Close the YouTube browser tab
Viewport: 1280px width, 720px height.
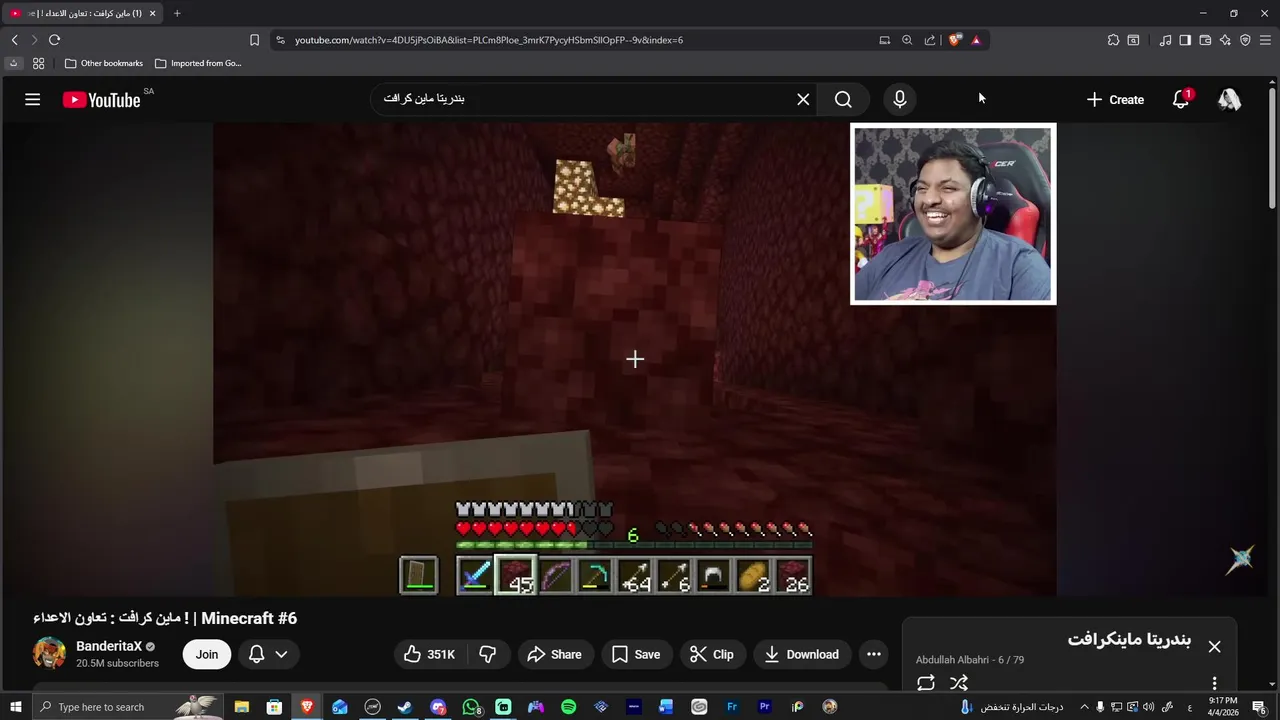point(152,13)
